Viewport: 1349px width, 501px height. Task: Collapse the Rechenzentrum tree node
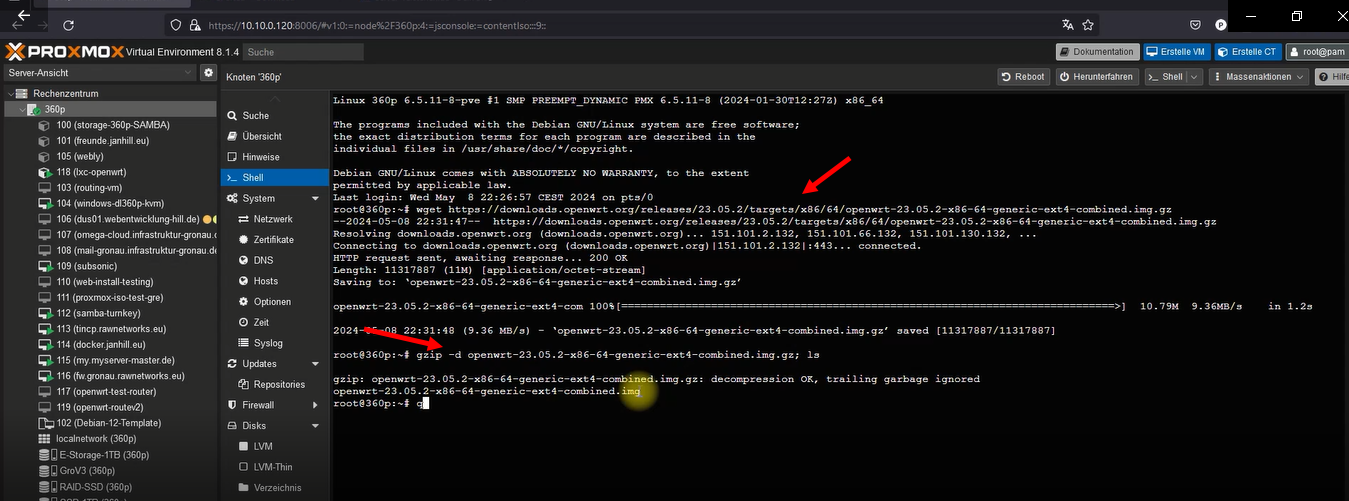[x=10, y=94]
